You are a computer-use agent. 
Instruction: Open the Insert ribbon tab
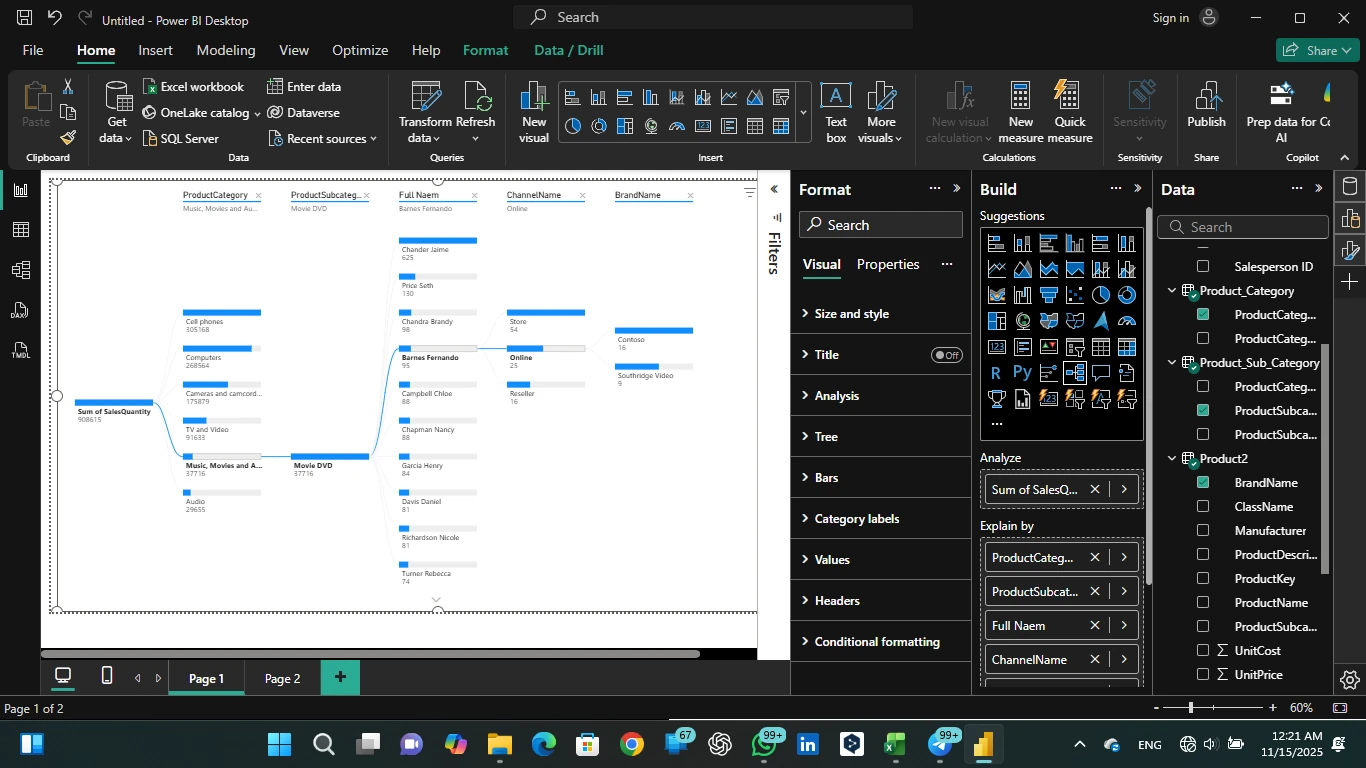pyautogui.click(x=155, y=50)
